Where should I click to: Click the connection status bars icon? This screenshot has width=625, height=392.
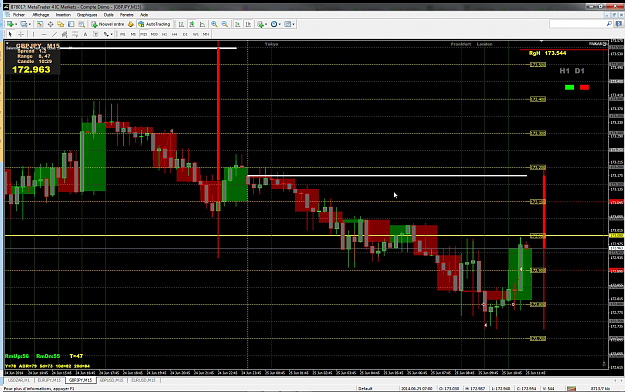tap(572, 388)
